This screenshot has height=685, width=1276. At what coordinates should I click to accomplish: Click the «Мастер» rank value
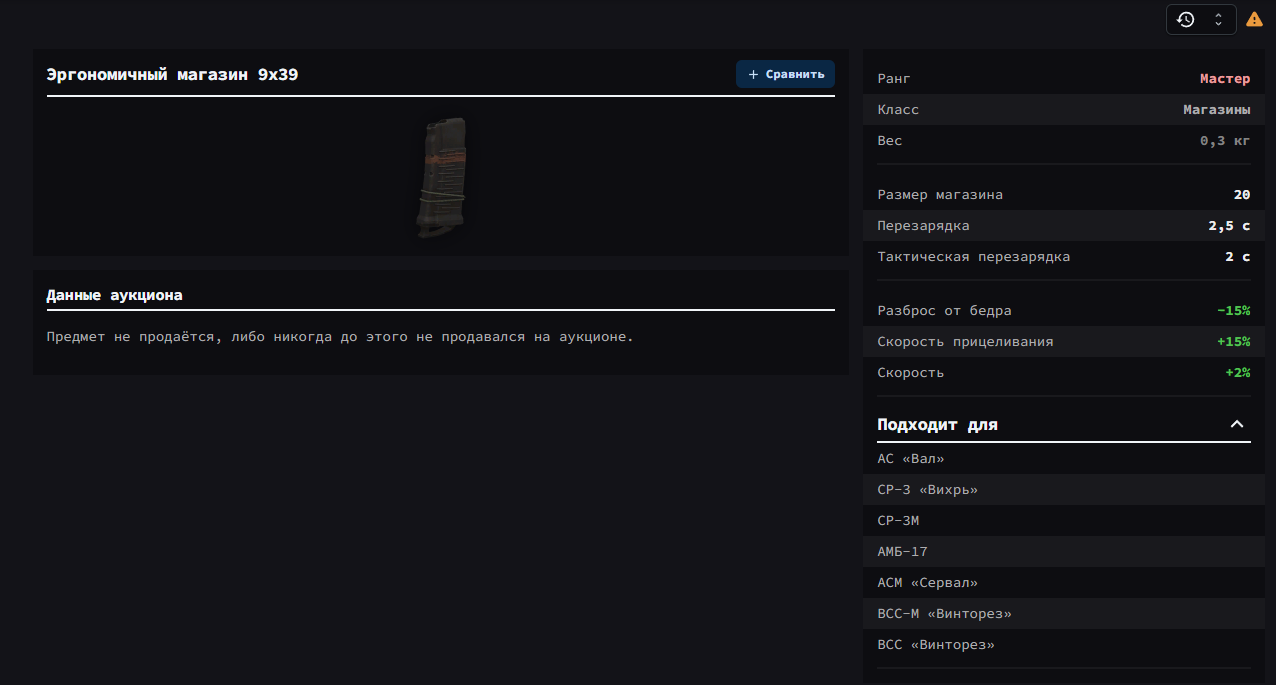1224,79
